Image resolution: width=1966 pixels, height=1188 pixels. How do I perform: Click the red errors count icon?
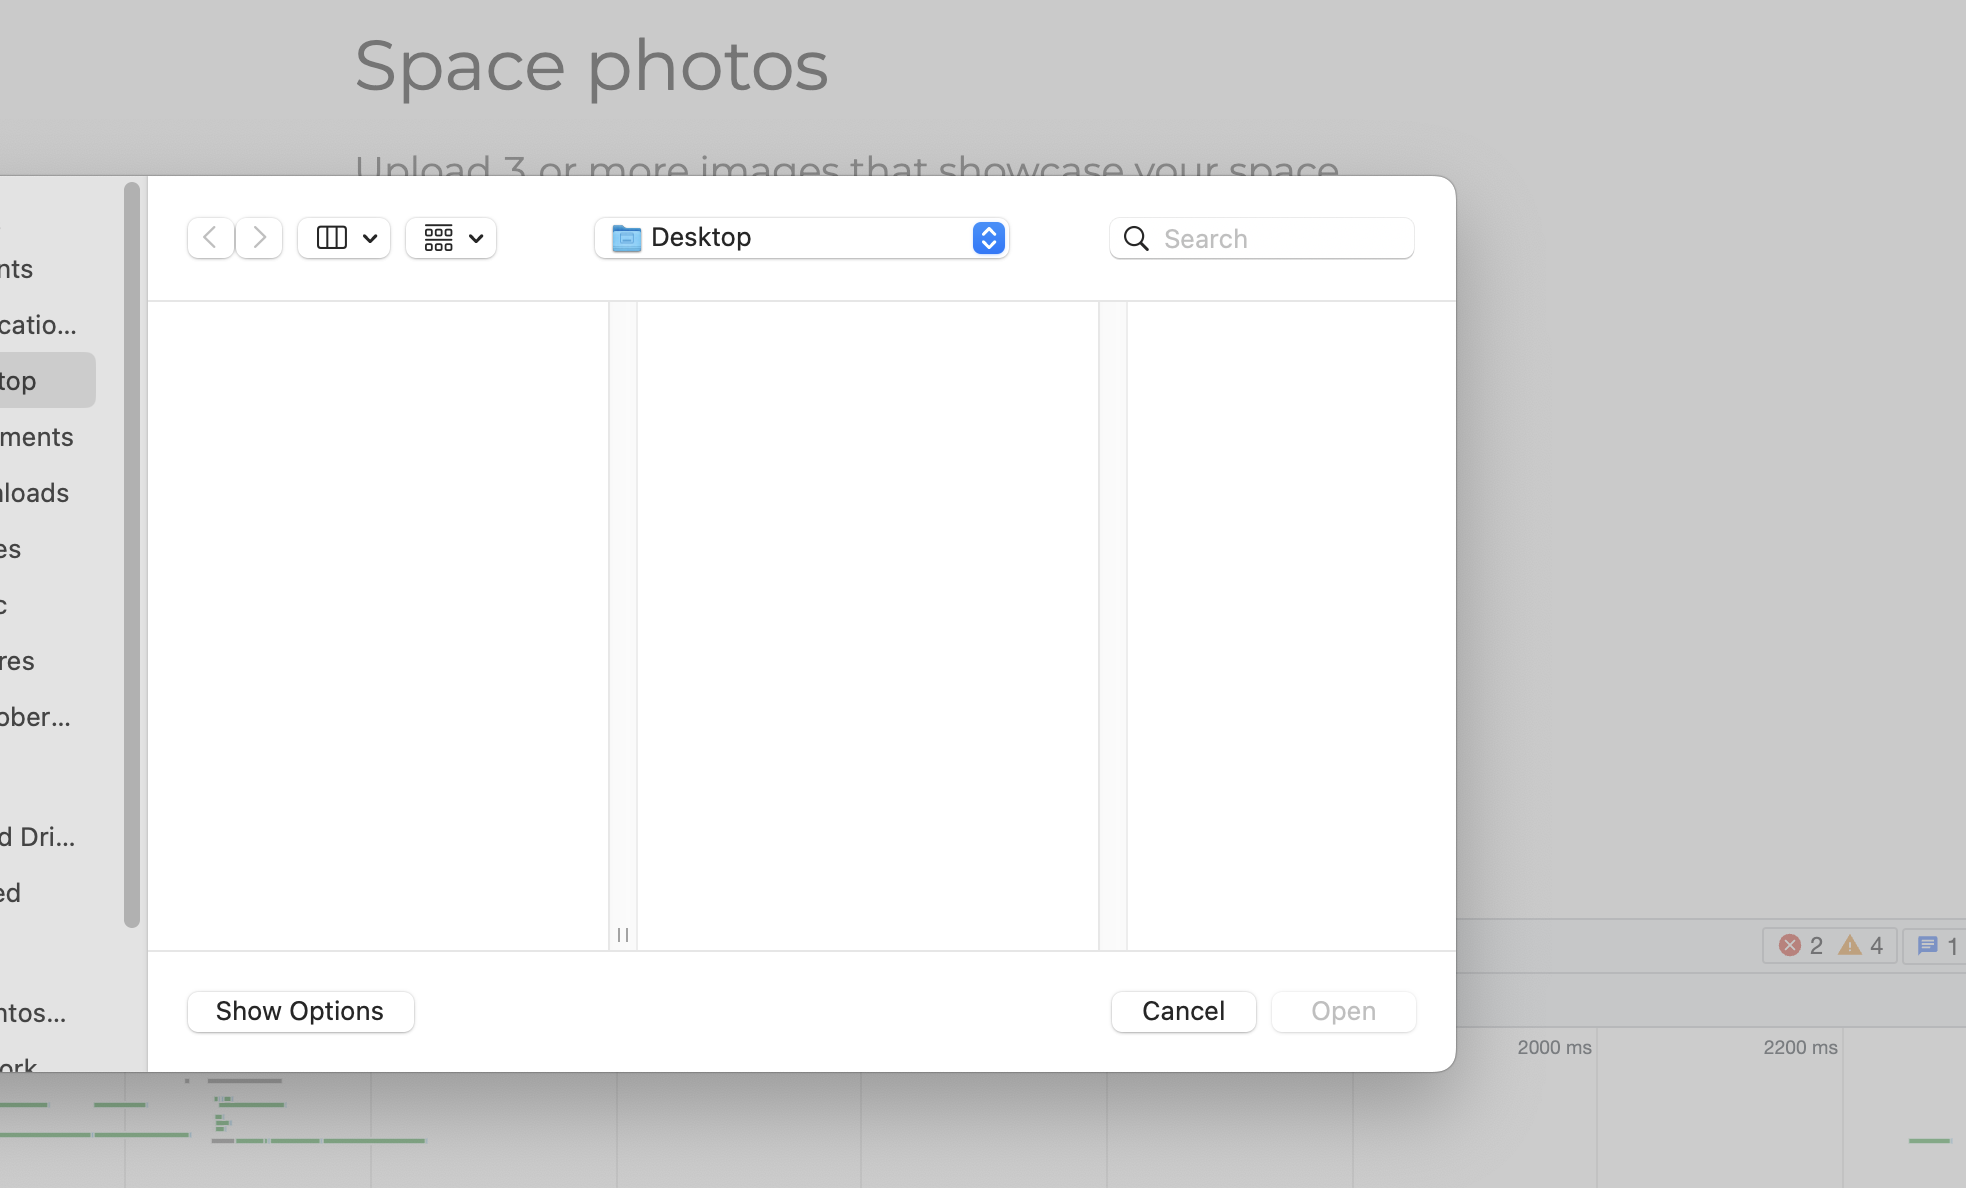(1790, 945)
